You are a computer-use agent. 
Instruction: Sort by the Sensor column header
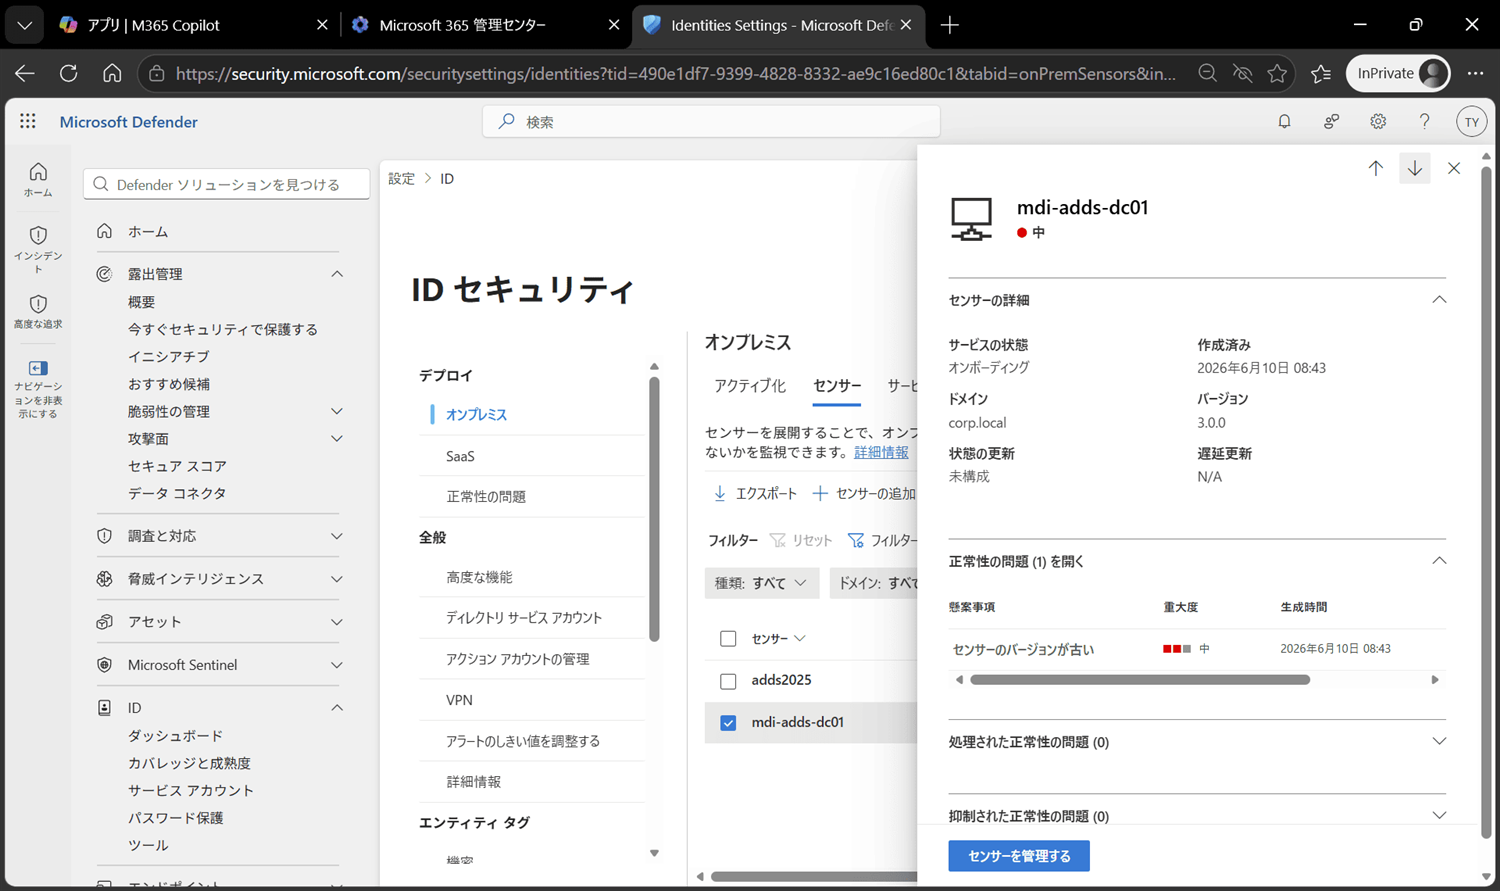point(778,638)
